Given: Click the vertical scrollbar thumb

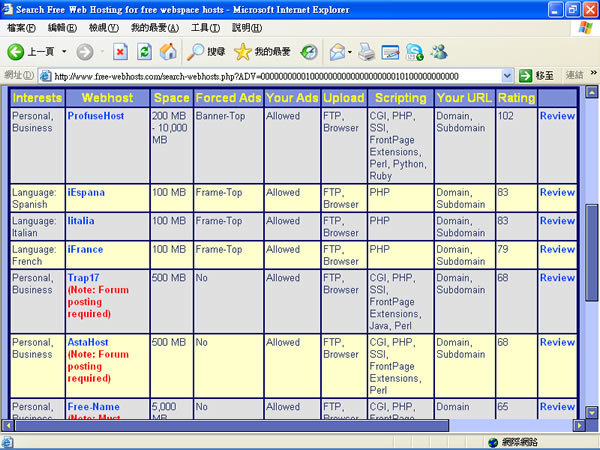Looking at the screenshot, I should pyautogui.click(x=592, y=253).
